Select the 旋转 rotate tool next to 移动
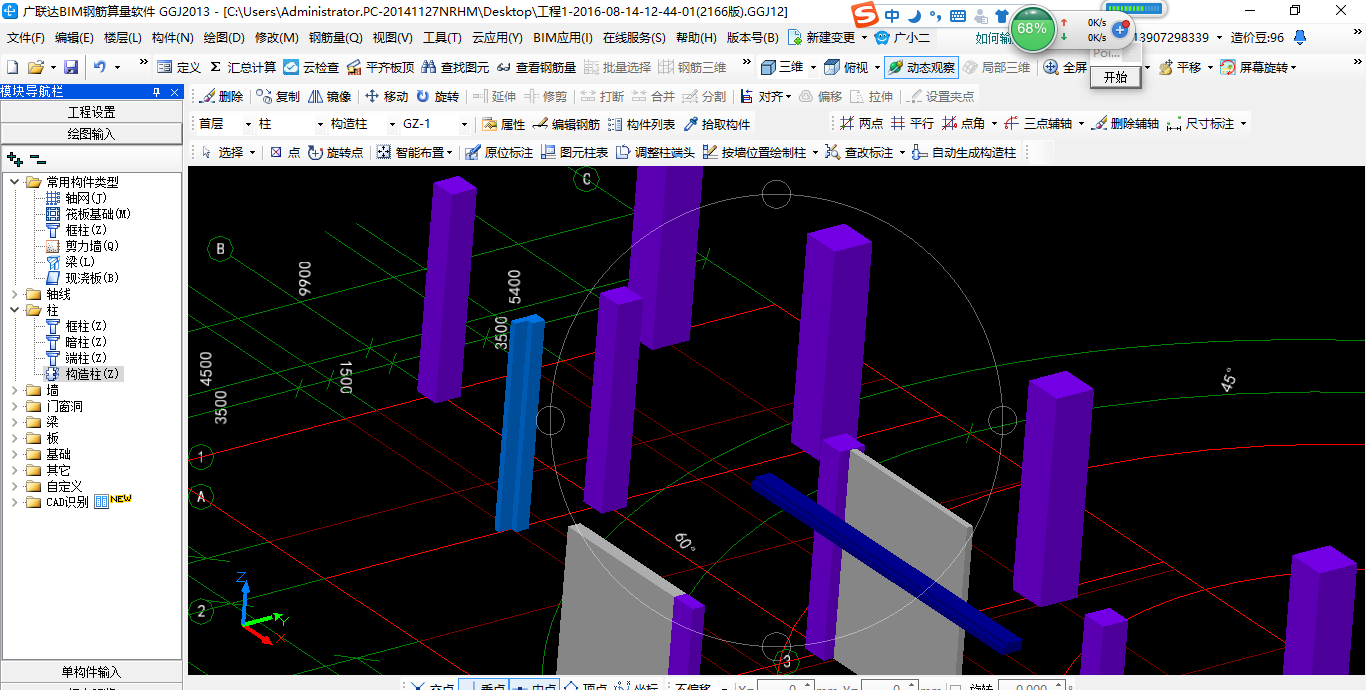The height and width of the screenshot is (690, 1366). [438, 96]
